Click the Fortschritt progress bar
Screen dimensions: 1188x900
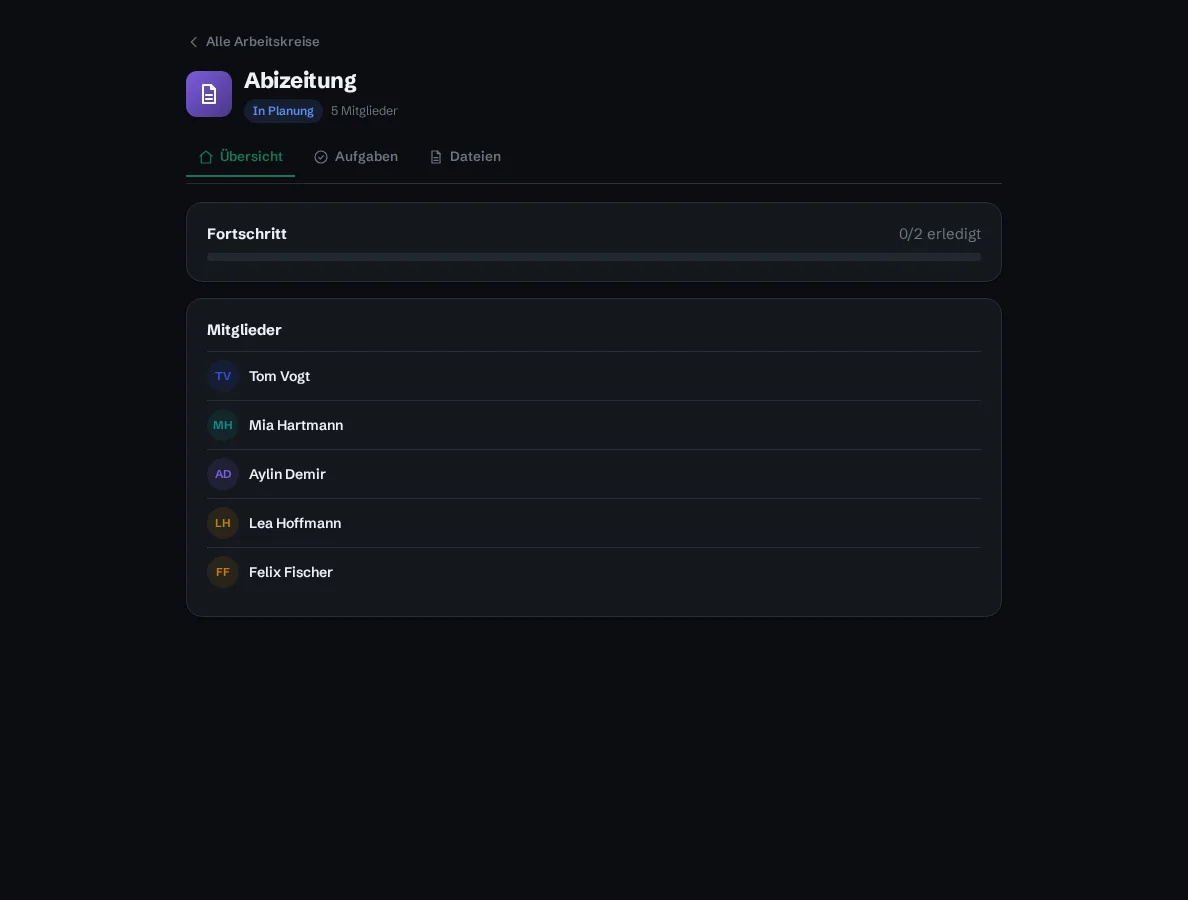coord(593,257)
